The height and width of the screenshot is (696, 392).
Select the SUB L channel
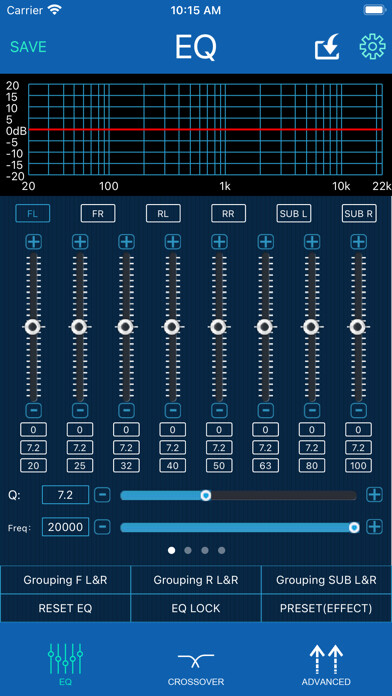[293, 214]
